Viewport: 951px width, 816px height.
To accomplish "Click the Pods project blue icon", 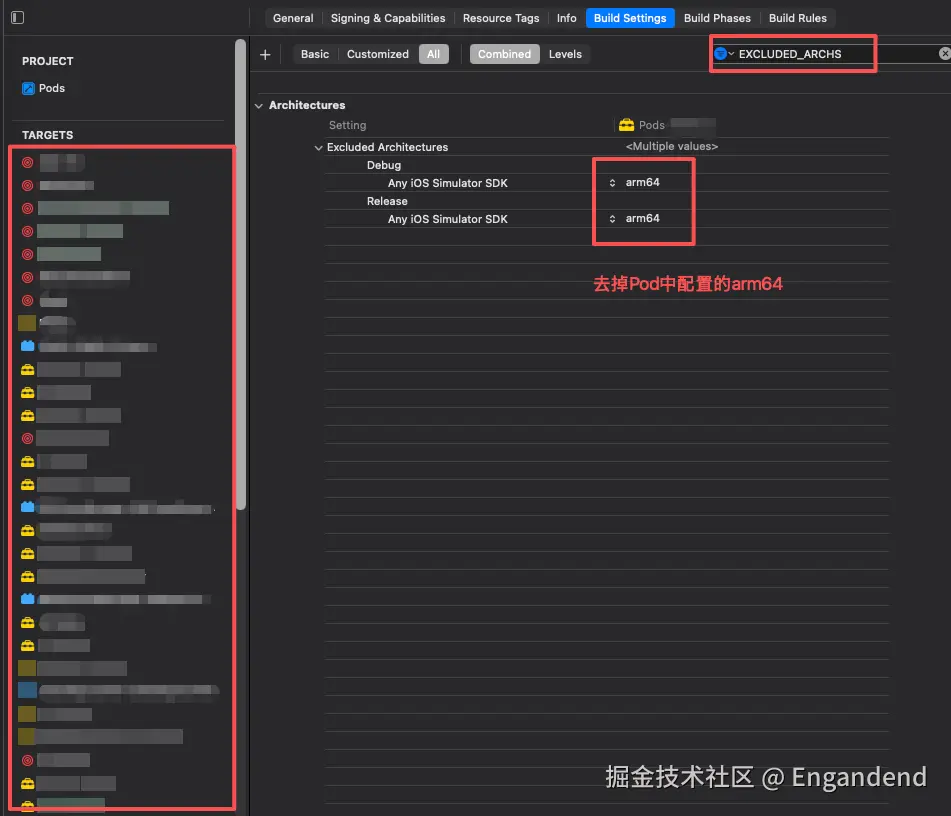I will click(x=28, y=89).
